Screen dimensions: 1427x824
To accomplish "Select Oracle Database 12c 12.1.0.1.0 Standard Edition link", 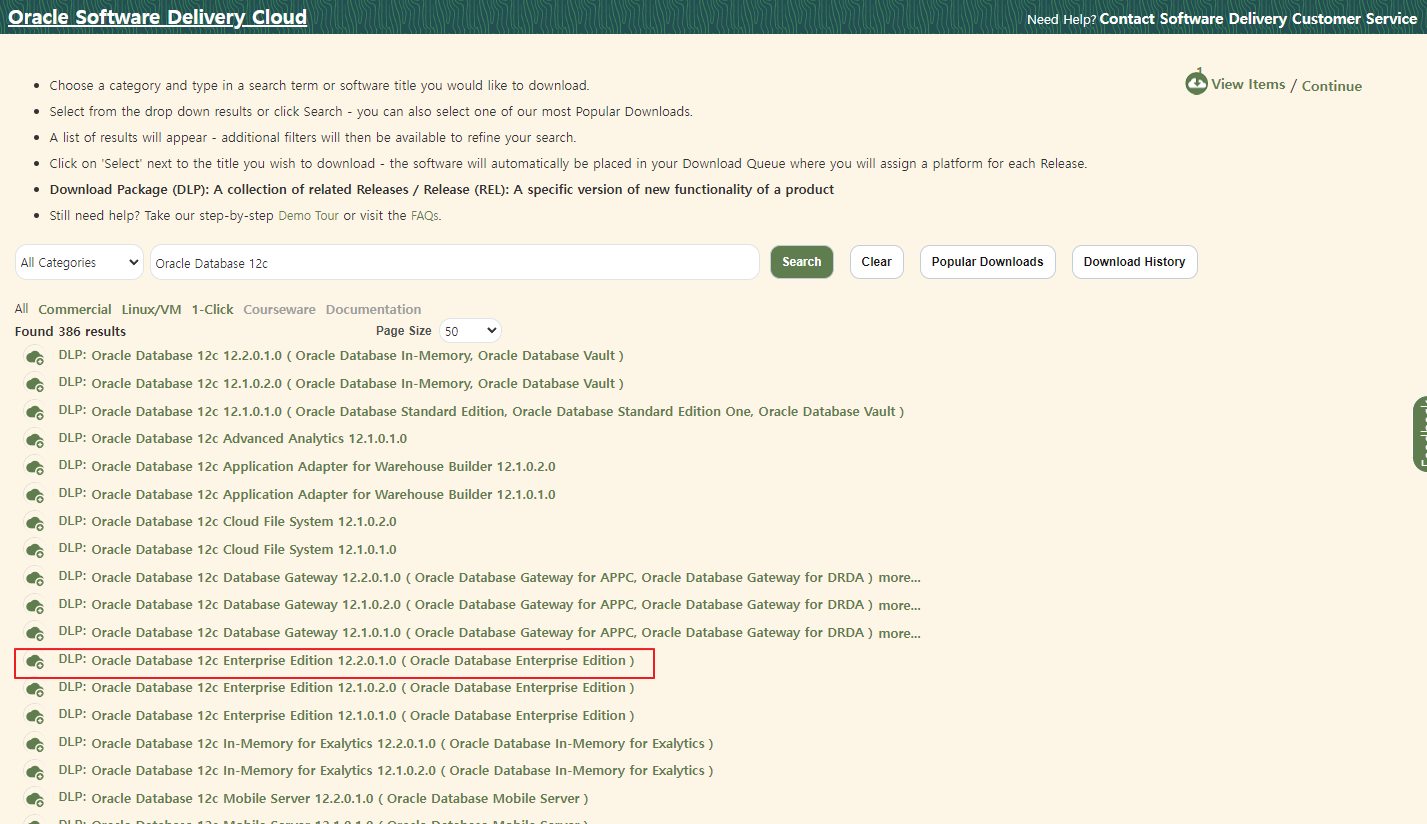I will [498, 411].
